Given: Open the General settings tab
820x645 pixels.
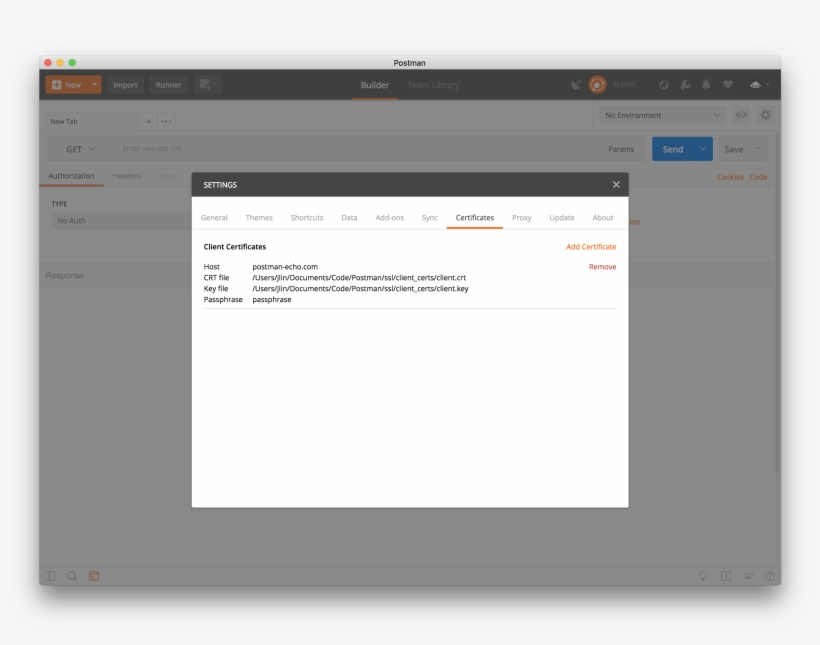Looking at the screenshot, I should click(214, 218).
